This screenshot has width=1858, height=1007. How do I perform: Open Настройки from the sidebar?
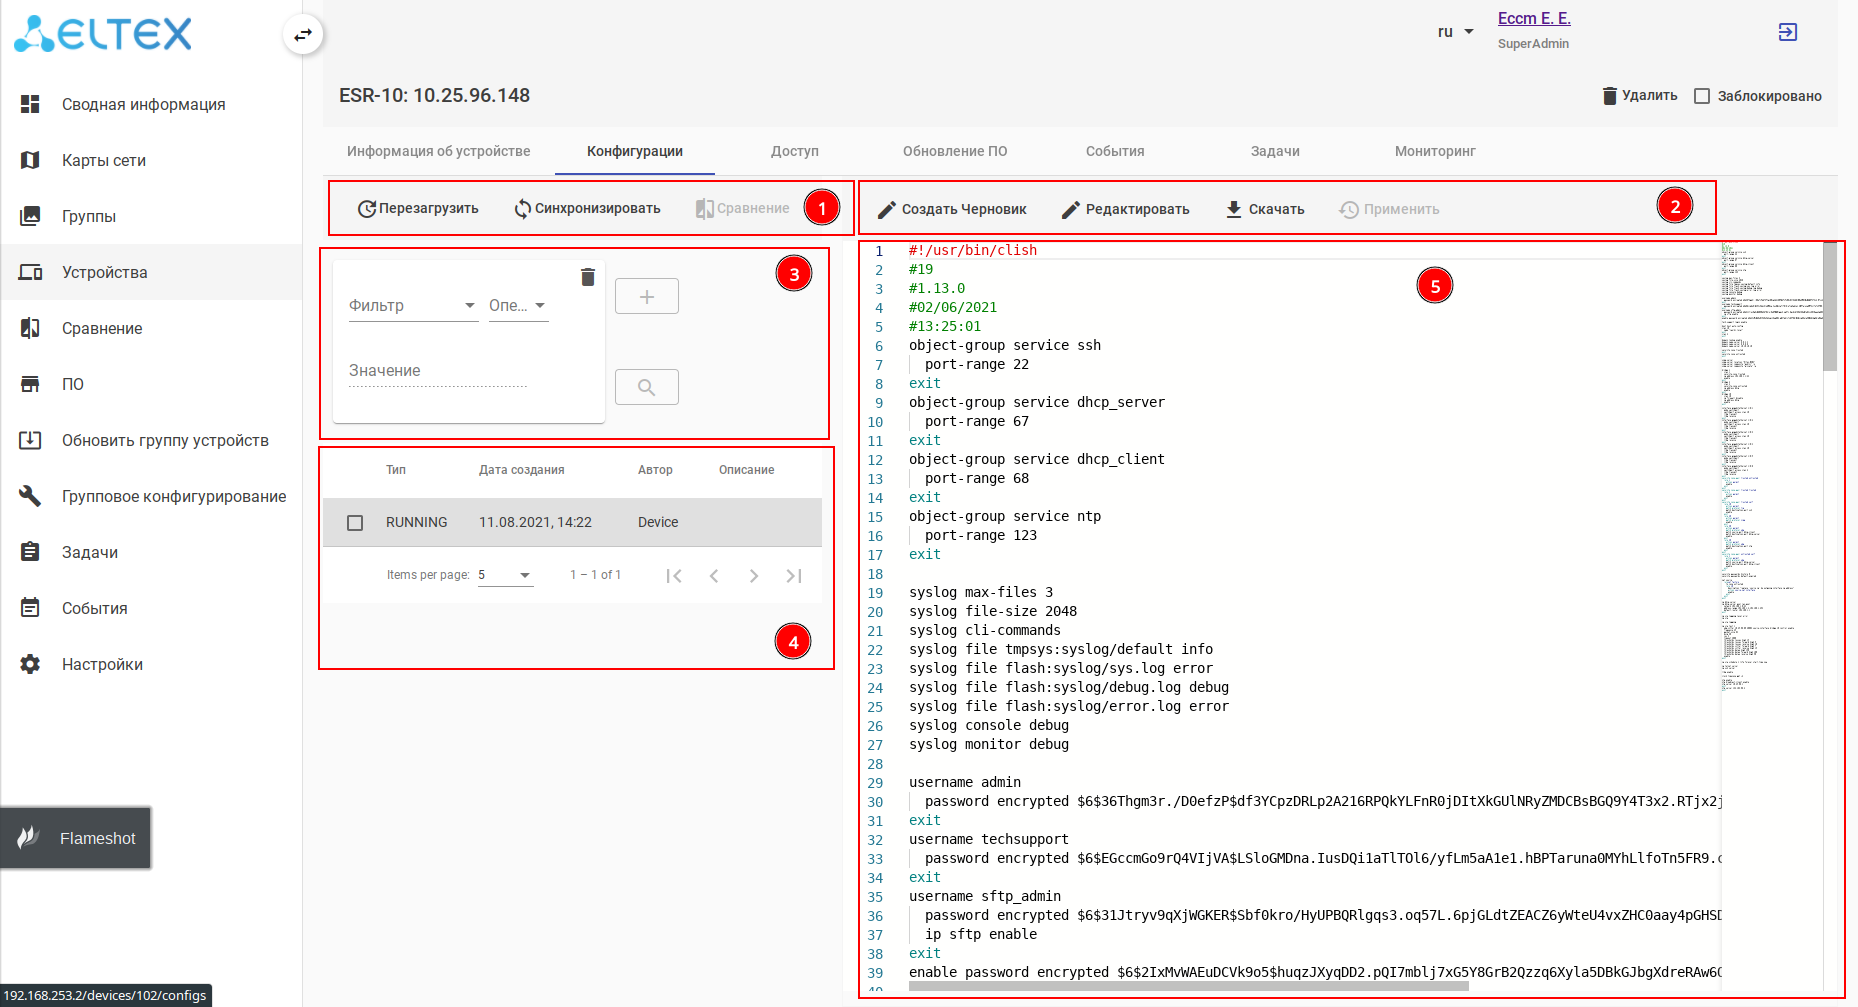click(102, 664)
